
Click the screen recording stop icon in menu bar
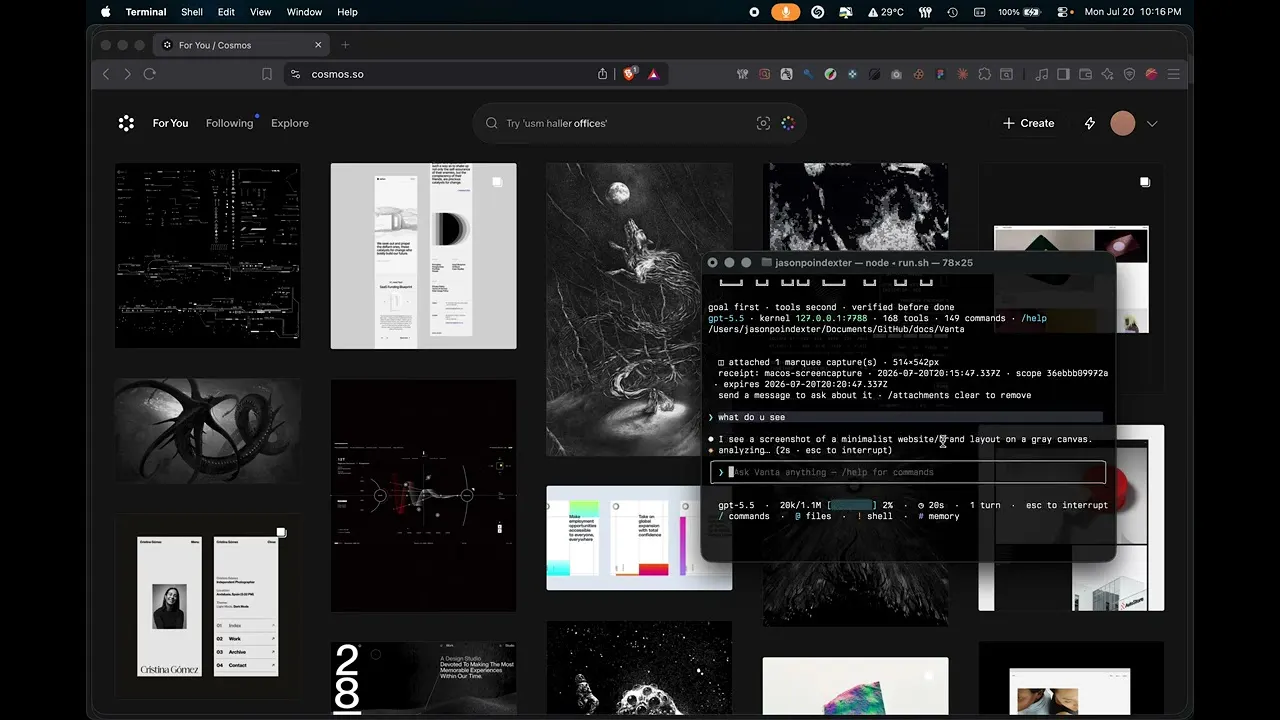coord(754,12)
